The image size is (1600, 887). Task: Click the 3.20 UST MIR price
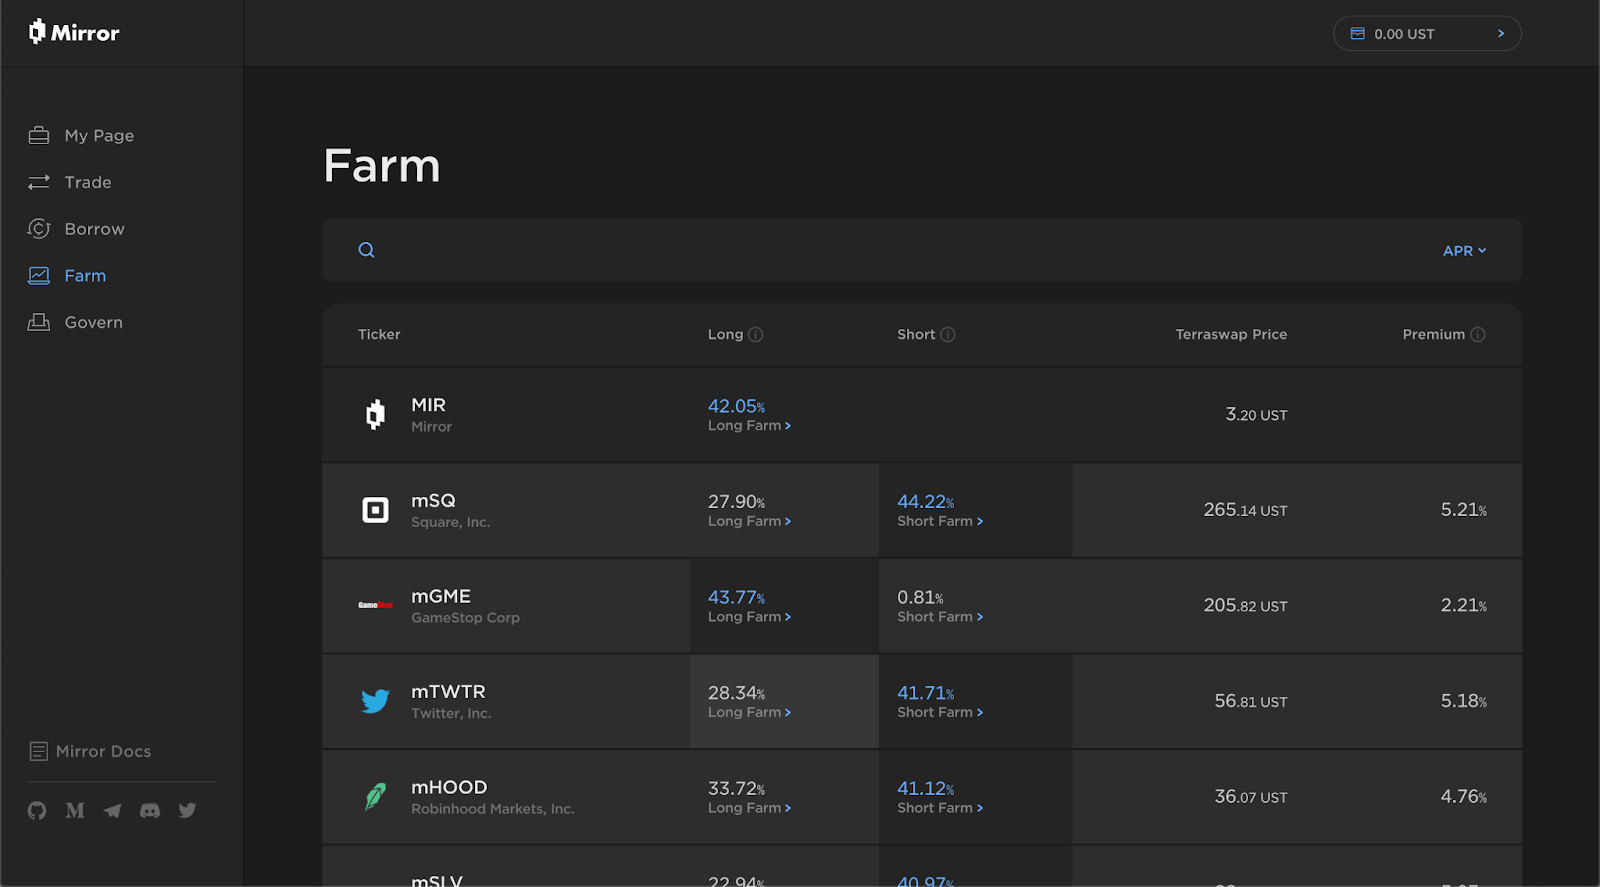1256,414
